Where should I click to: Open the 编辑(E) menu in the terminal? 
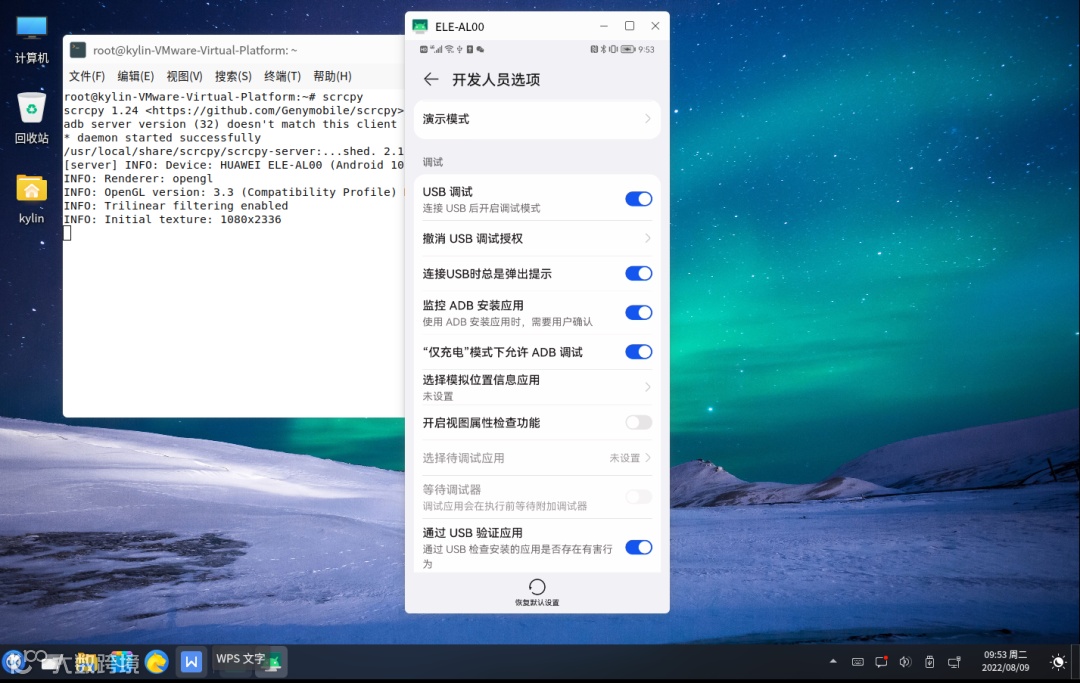coord(136,76)
